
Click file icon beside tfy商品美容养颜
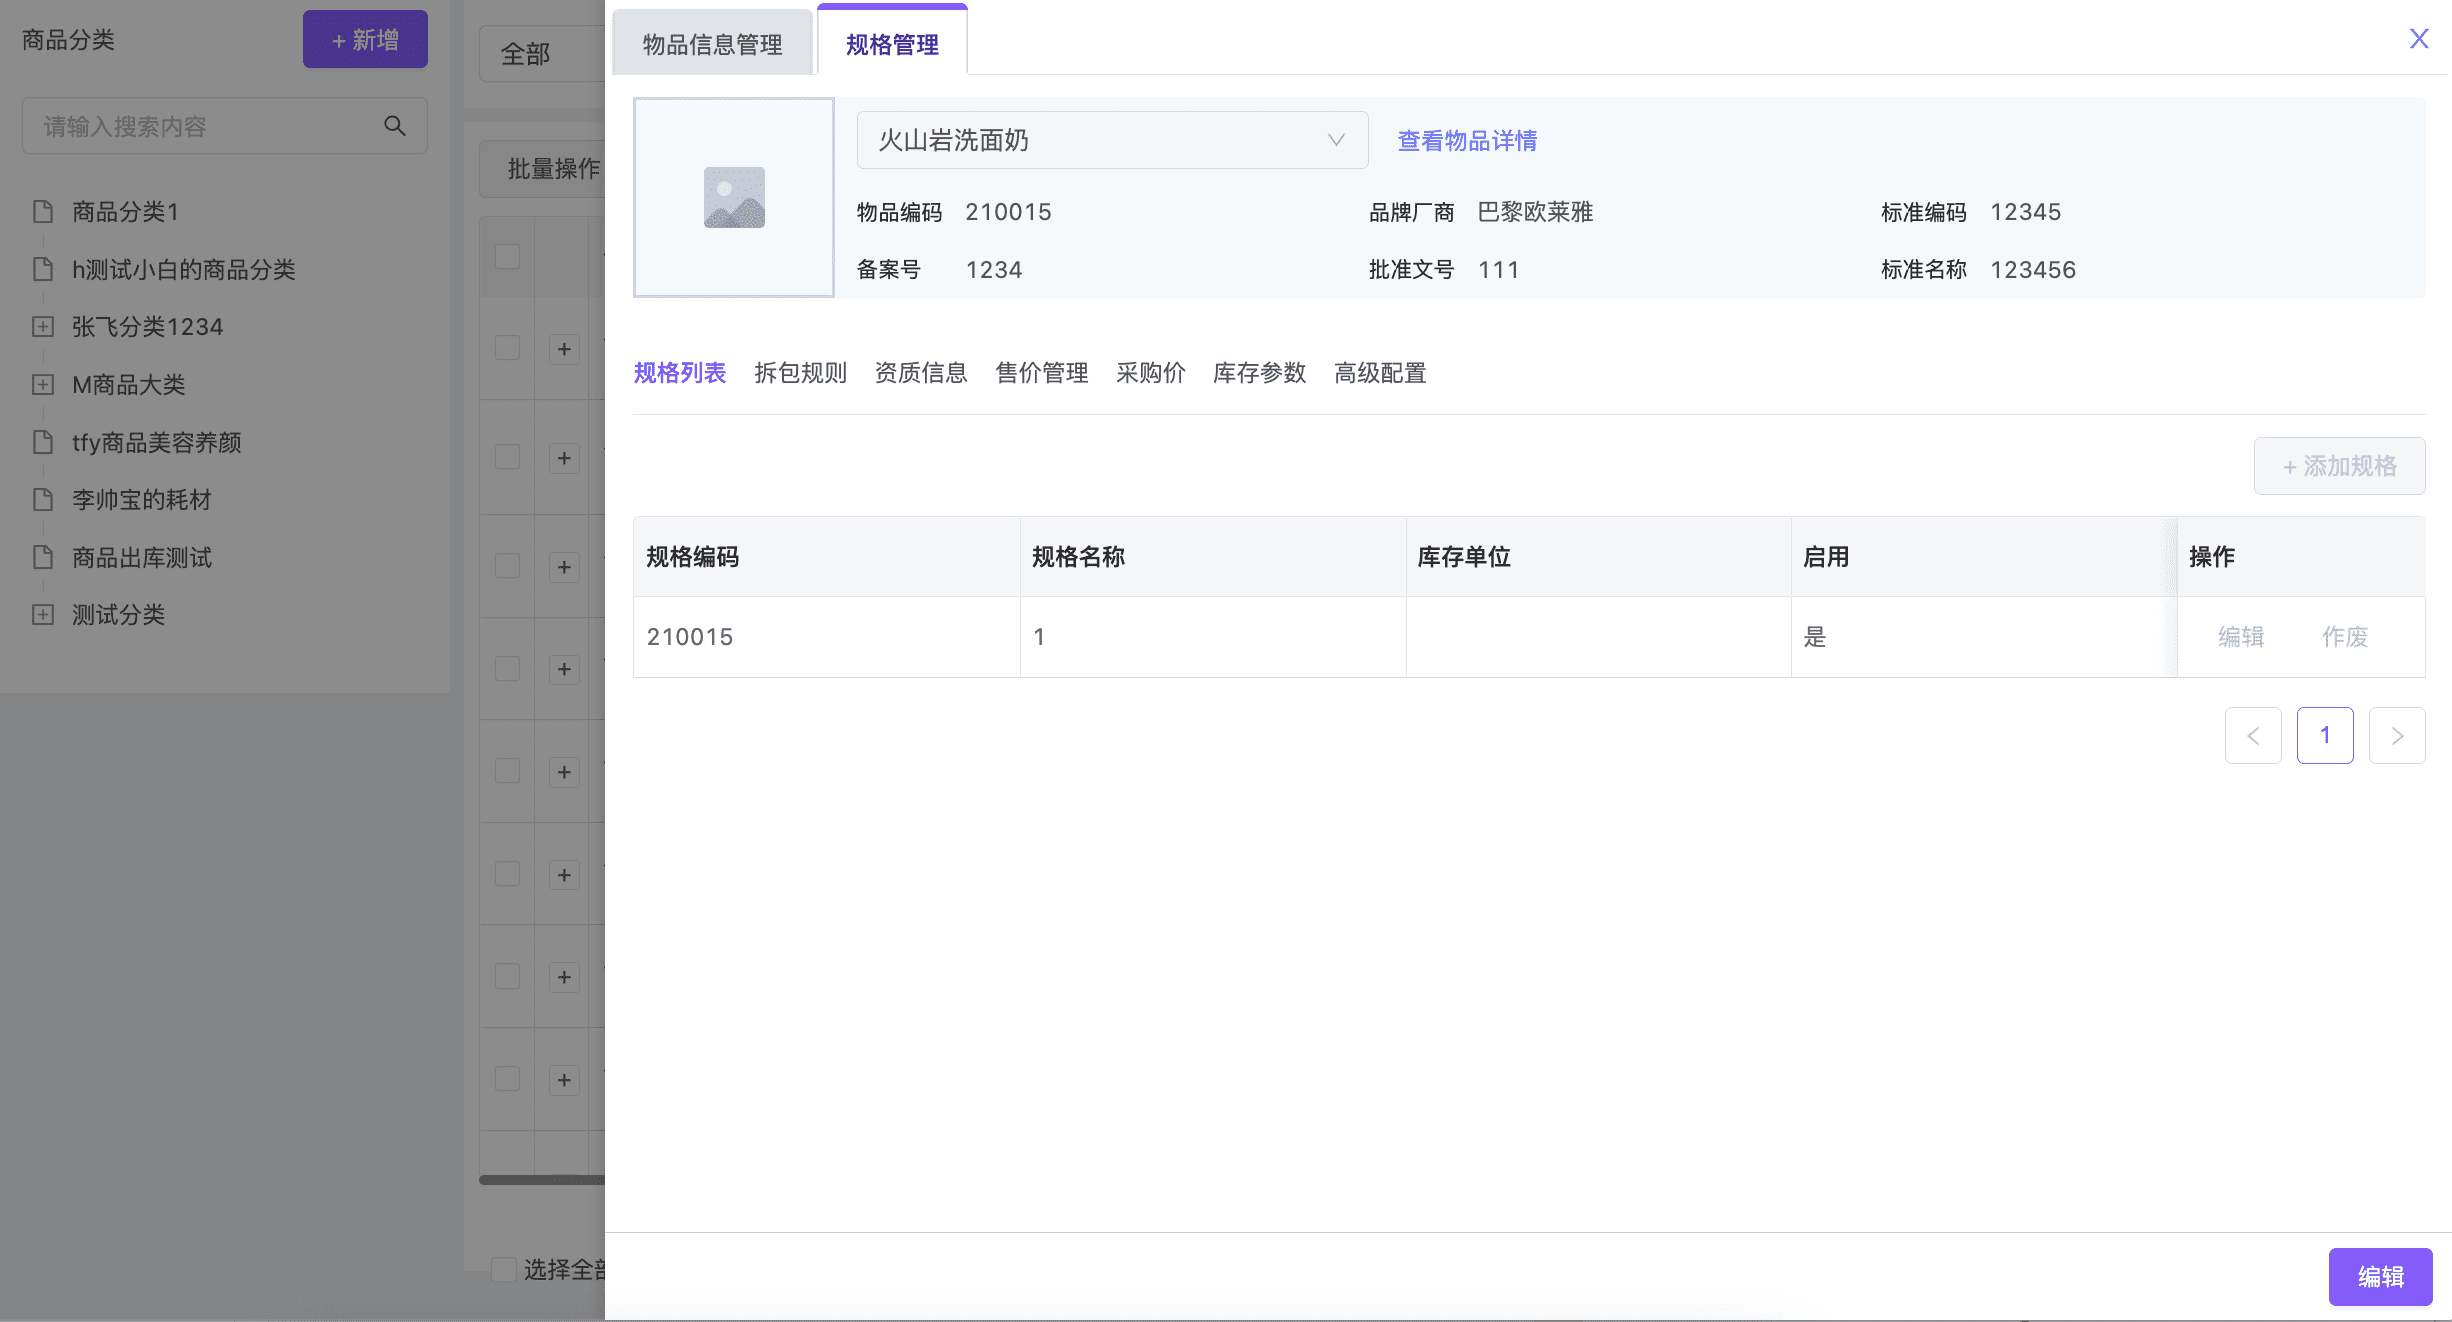click(x=43, y=442)
